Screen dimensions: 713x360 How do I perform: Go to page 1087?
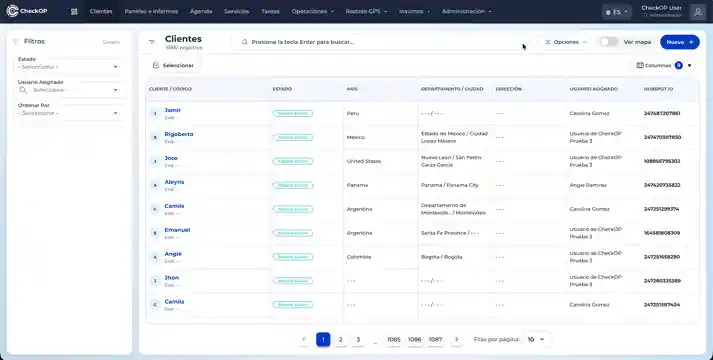pyautogui.click(x=436, y=340)
